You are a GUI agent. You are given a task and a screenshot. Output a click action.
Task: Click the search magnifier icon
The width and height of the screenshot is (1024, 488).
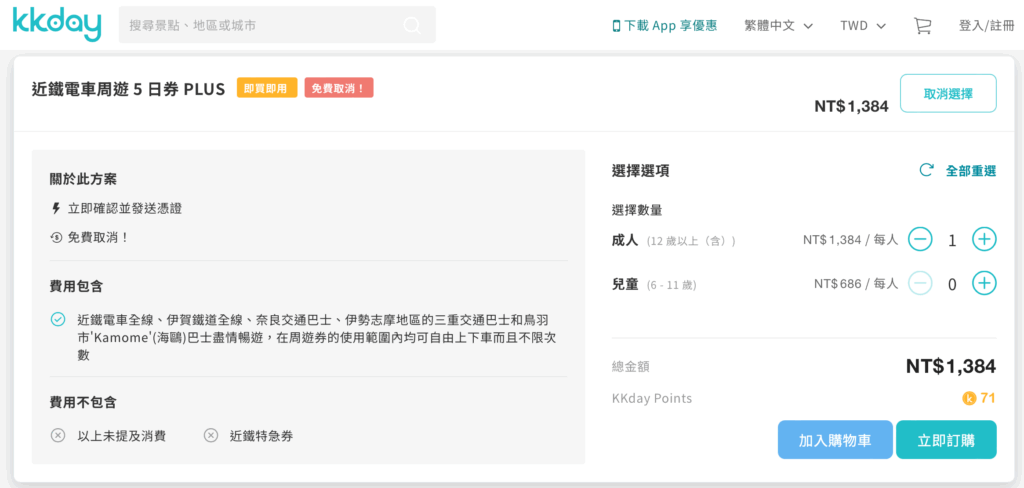[412, 25]
